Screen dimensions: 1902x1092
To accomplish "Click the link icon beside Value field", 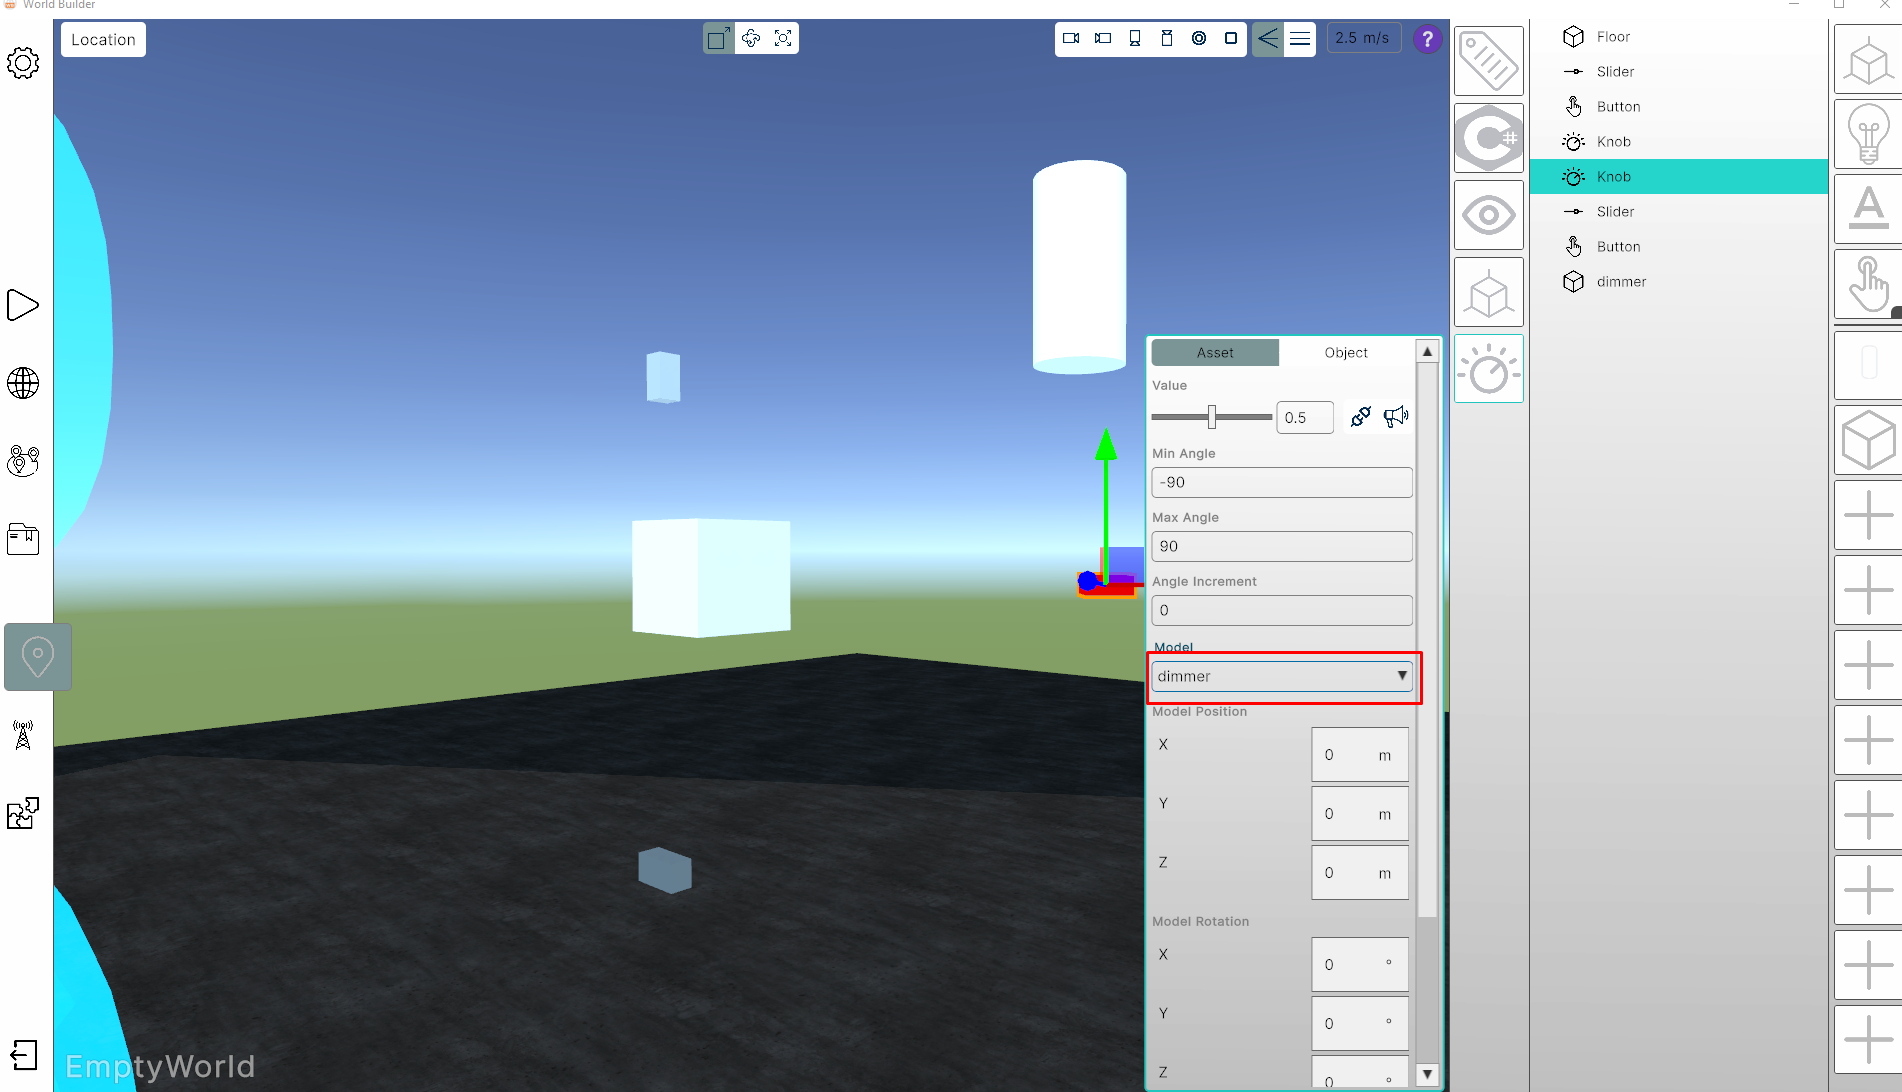I will 1360,417.
